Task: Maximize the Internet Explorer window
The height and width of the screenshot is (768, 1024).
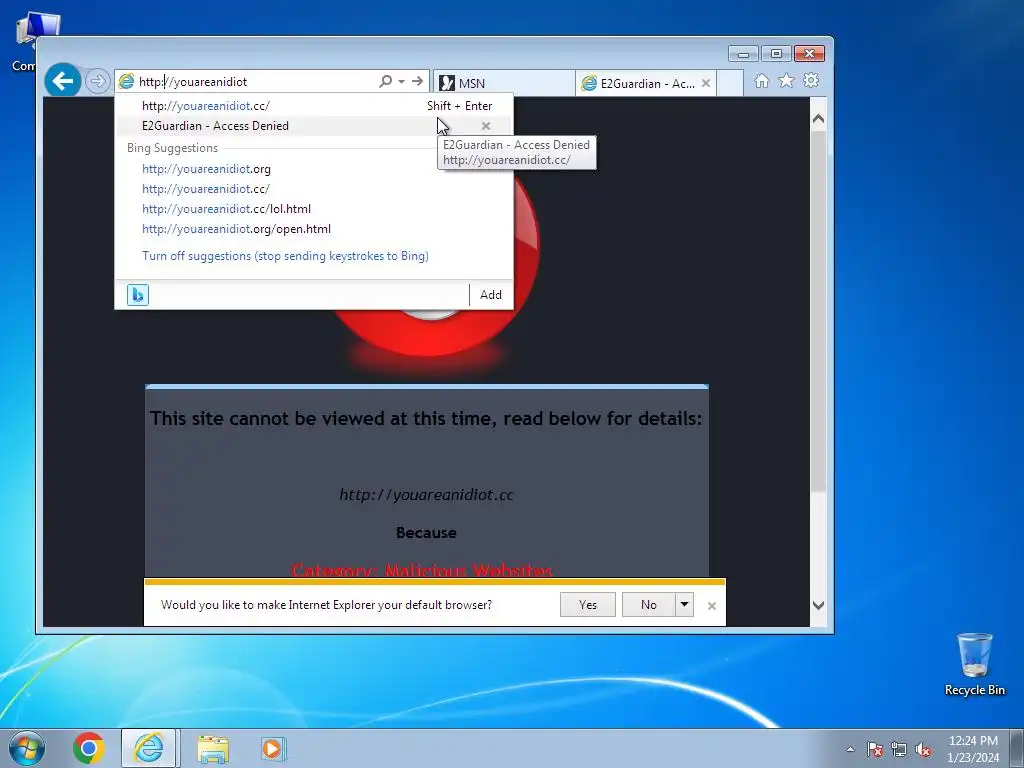Action: coord(776,54)
